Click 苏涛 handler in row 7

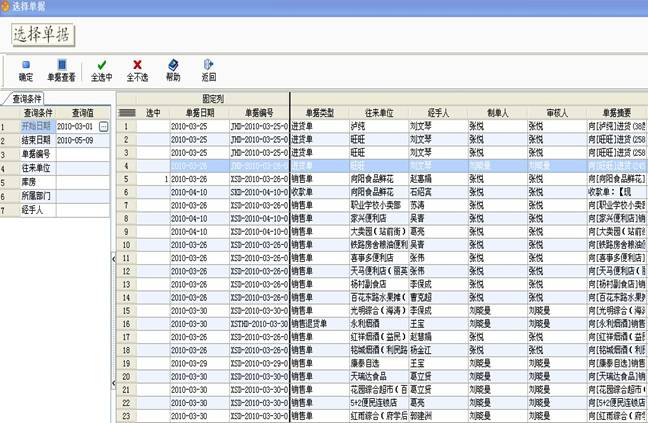[x=417, y=205]
